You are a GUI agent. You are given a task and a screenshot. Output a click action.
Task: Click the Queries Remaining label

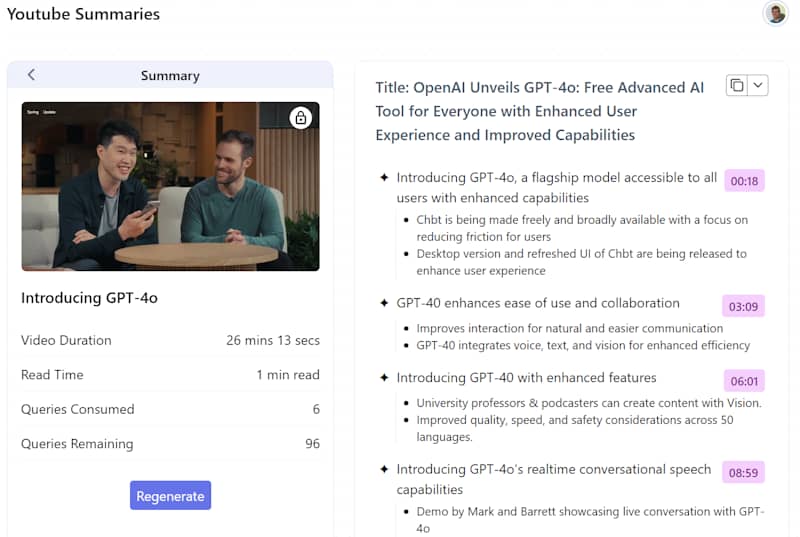pos(77,444)
